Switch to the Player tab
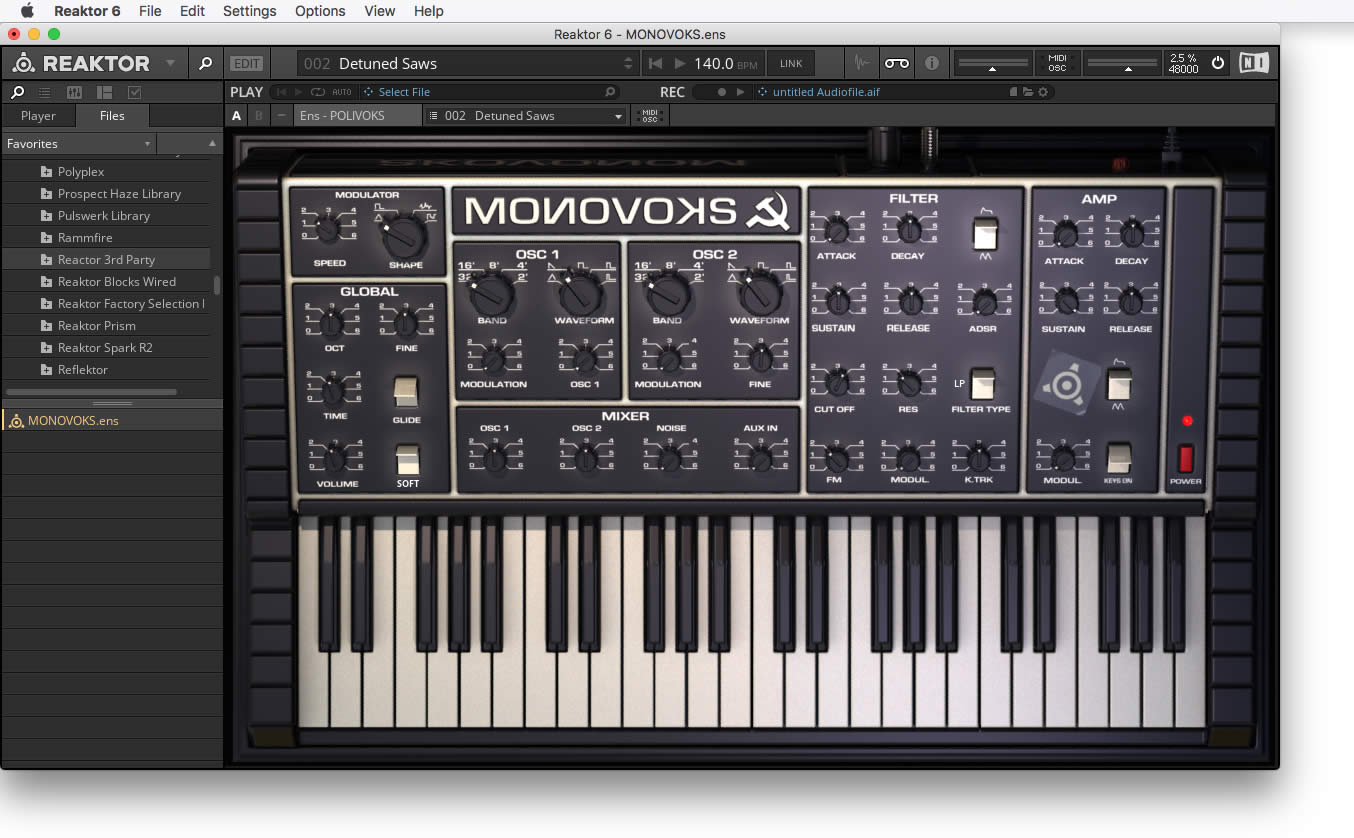This screenshot has width=1354, height=838. (38, 115)
